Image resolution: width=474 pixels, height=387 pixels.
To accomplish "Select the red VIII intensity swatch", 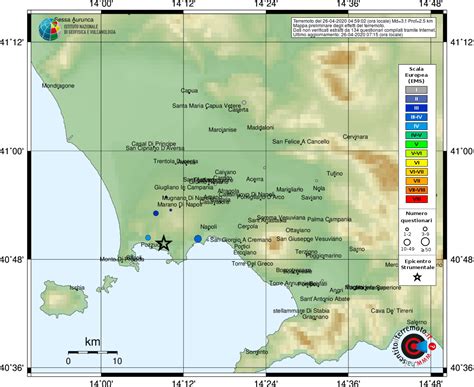I will coord(416,199).
